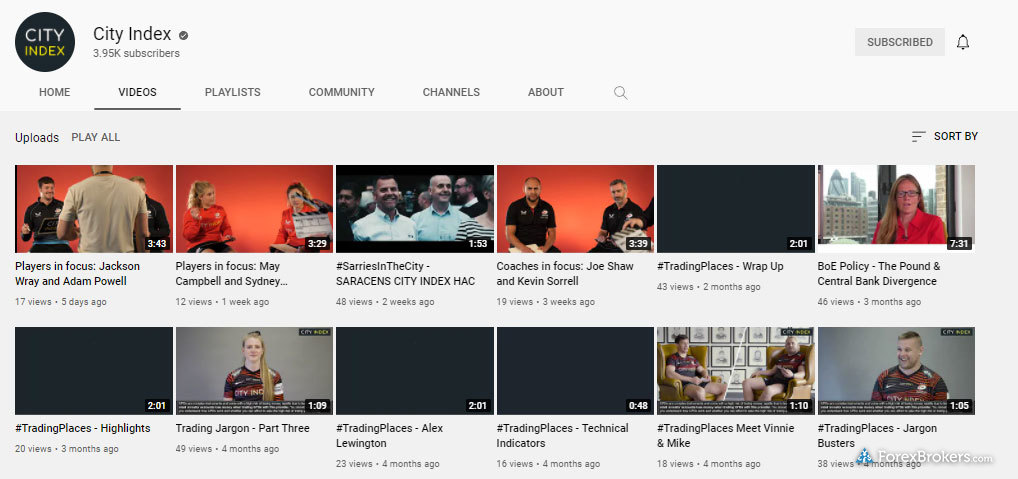1018x479 pixels.
Task: Open Coaches in focus video thumbnail
Action: pyautogui.click(x=575, y=209)
